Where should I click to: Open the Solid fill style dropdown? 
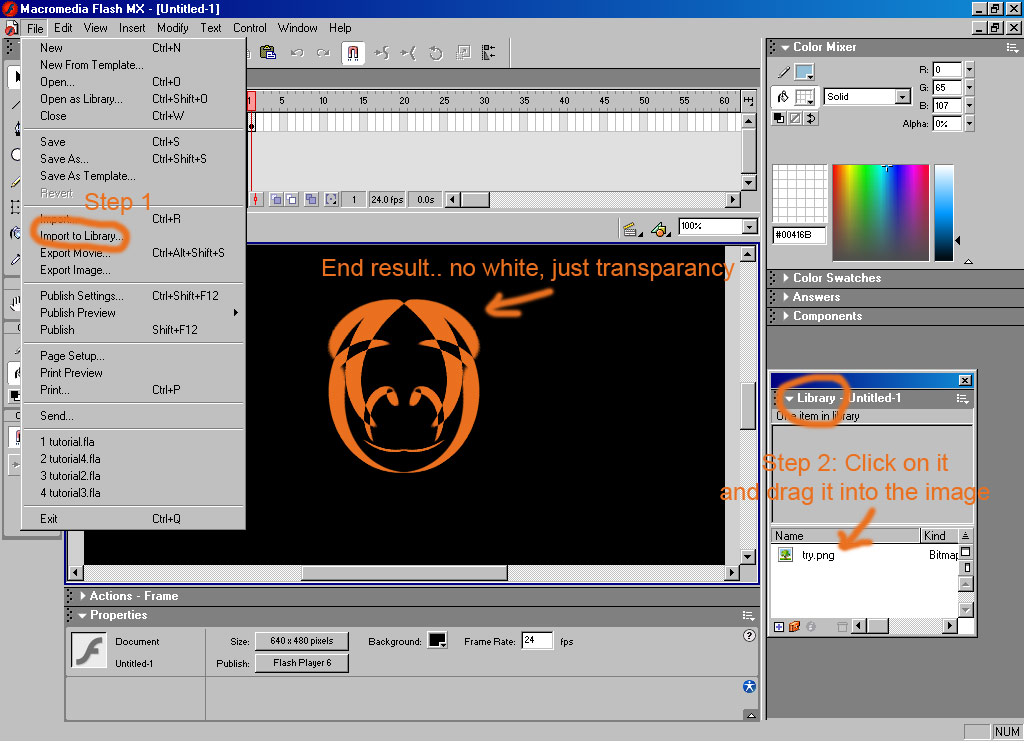click(x=903, y=97)
